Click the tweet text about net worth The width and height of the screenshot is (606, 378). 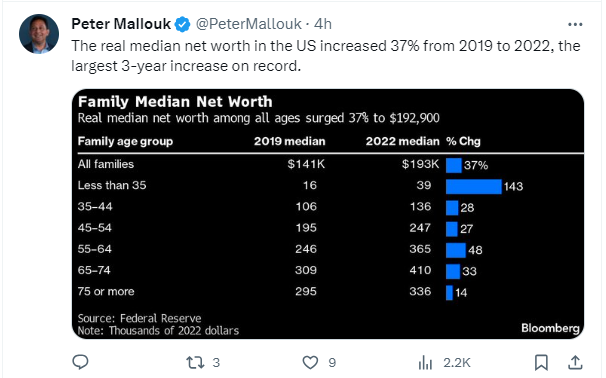coord(326,56)
